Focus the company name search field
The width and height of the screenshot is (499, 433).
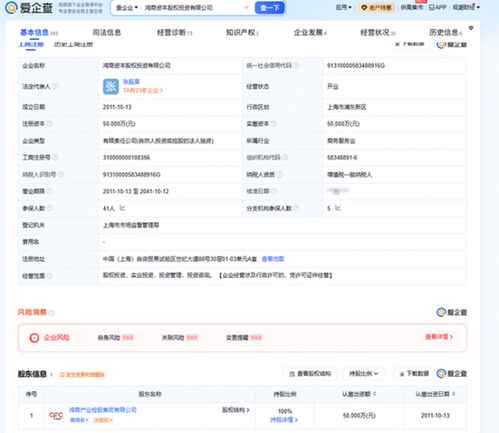(x=193, y=8)
